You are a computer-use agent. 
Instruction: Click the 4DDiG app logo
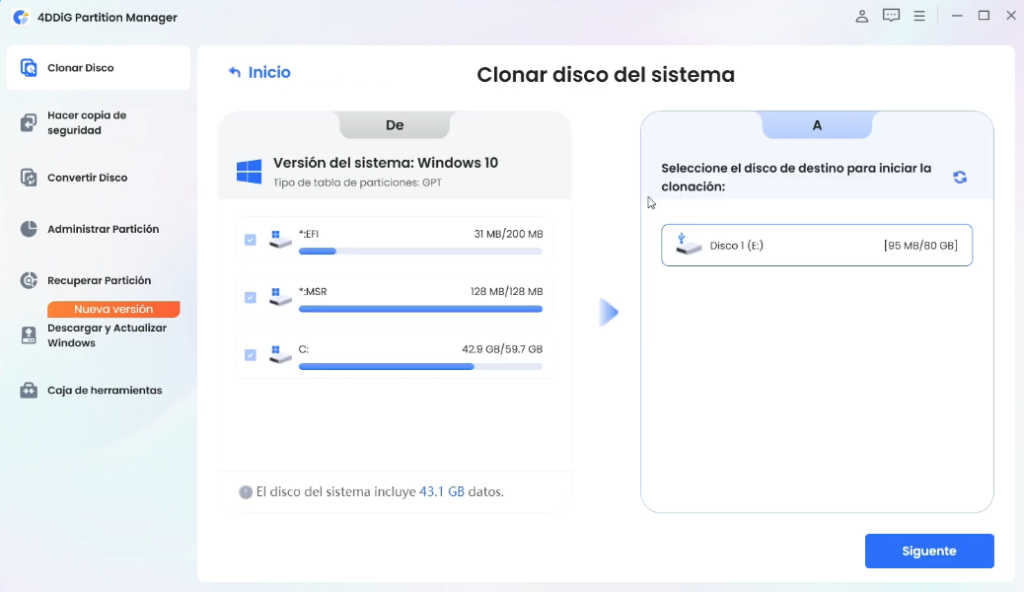[20, 17]
